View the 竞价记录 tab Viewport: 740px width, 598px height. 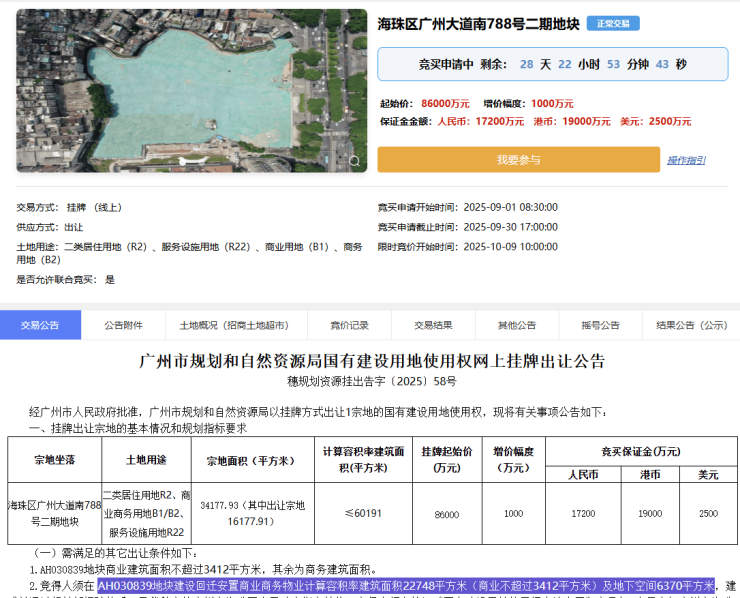[350, 325]
